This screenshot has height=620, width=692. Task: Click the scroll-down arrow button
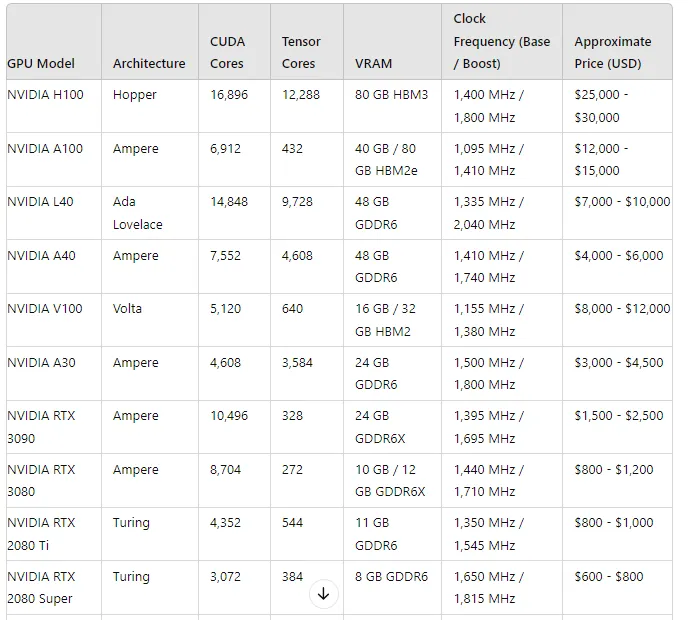click(323, 593)
